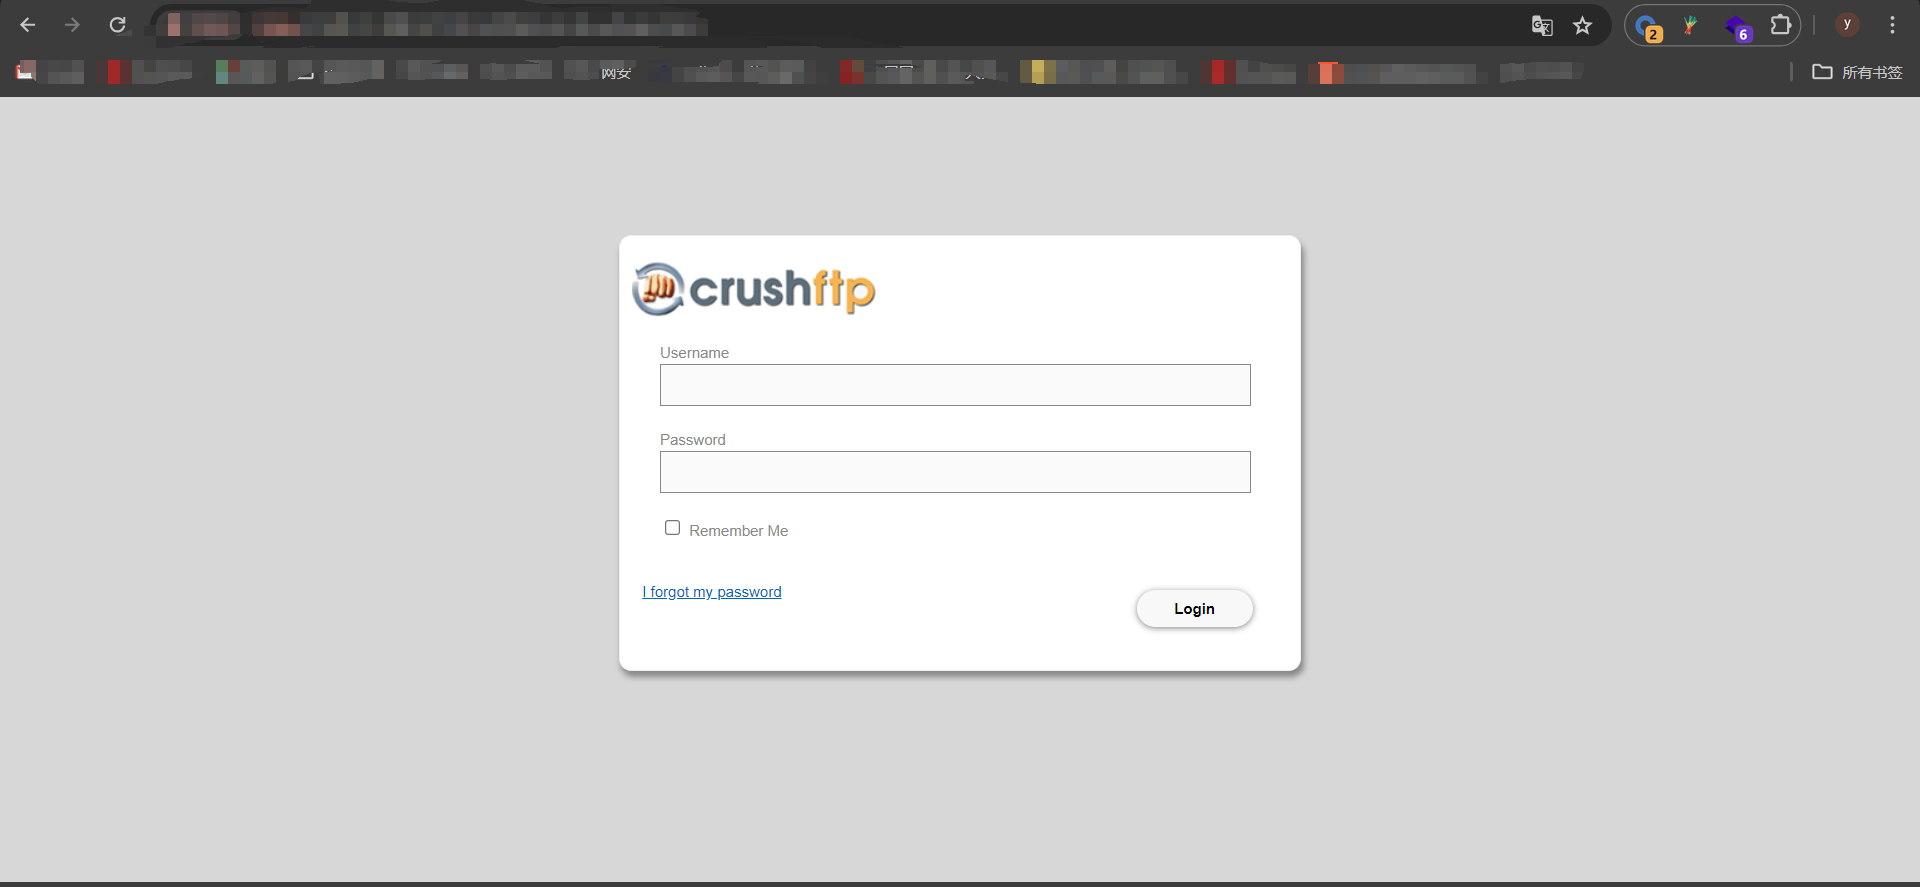Bookmark this page with the star icon
This screenshot has height=887, width=1920.
coord(1582,26)
